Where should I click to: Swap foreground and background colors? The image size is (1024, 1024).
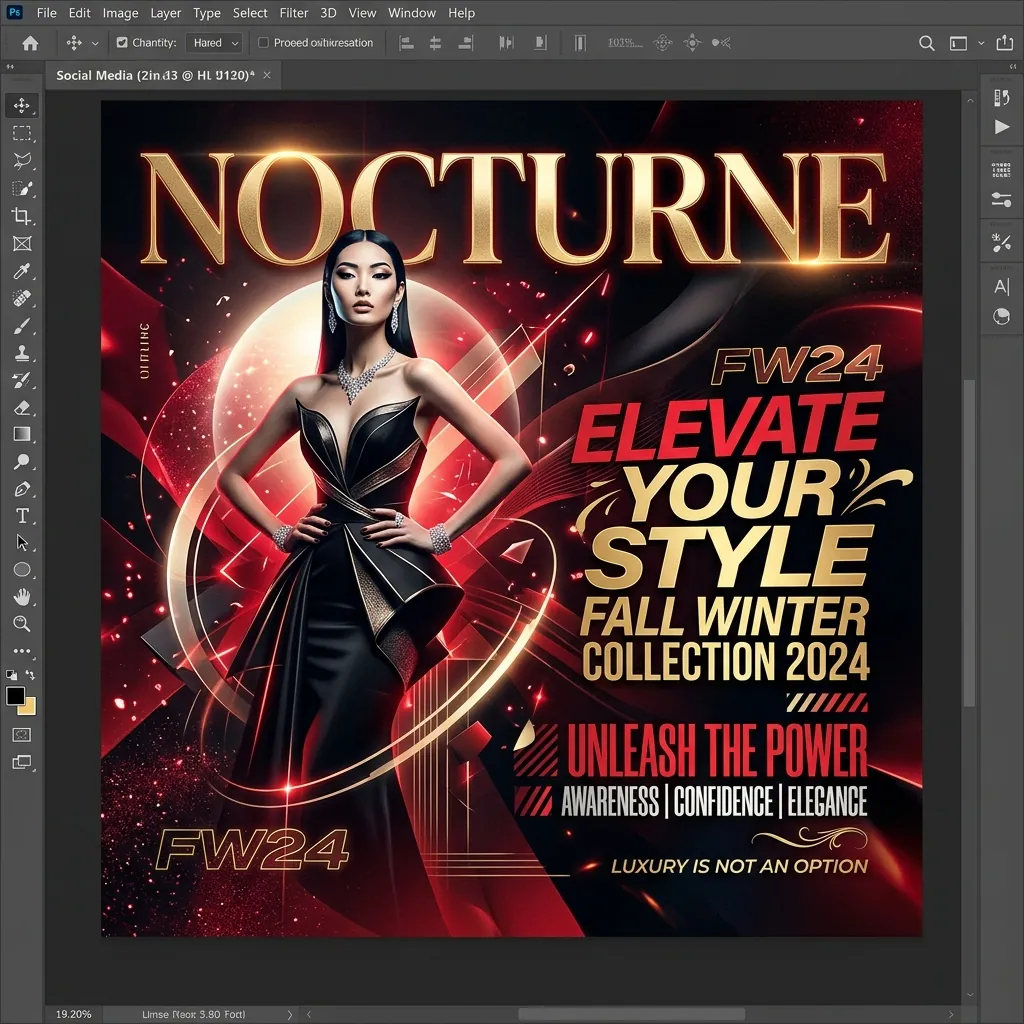30,675
